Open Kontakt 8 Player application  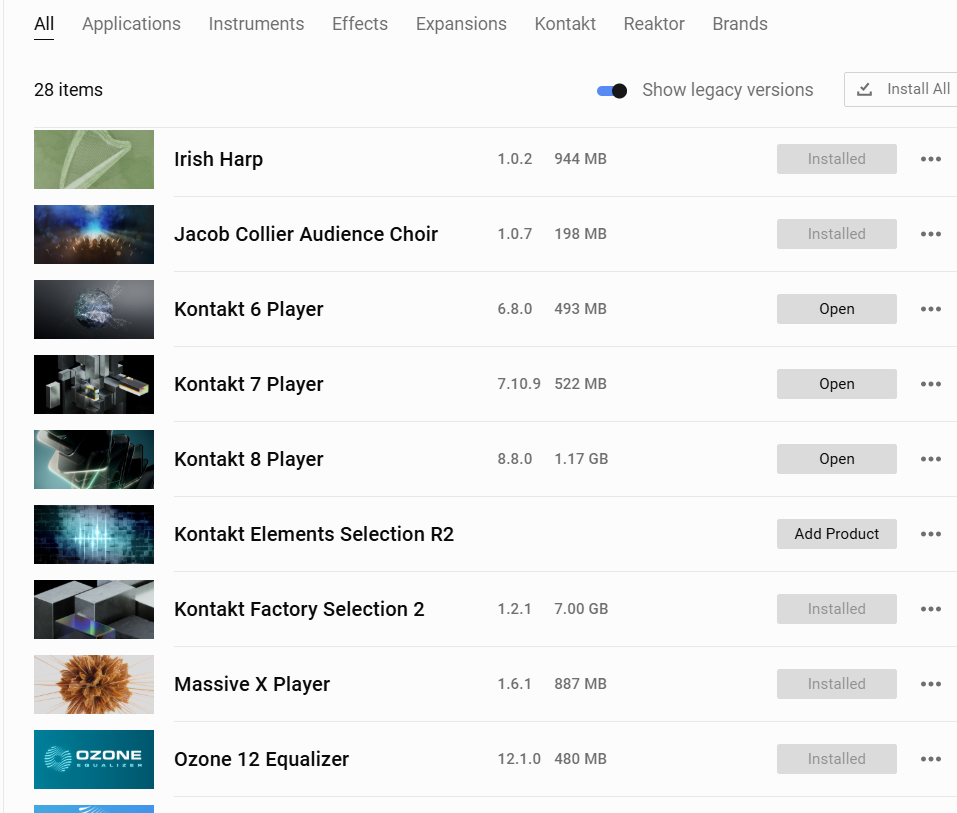tap(837, 459)
